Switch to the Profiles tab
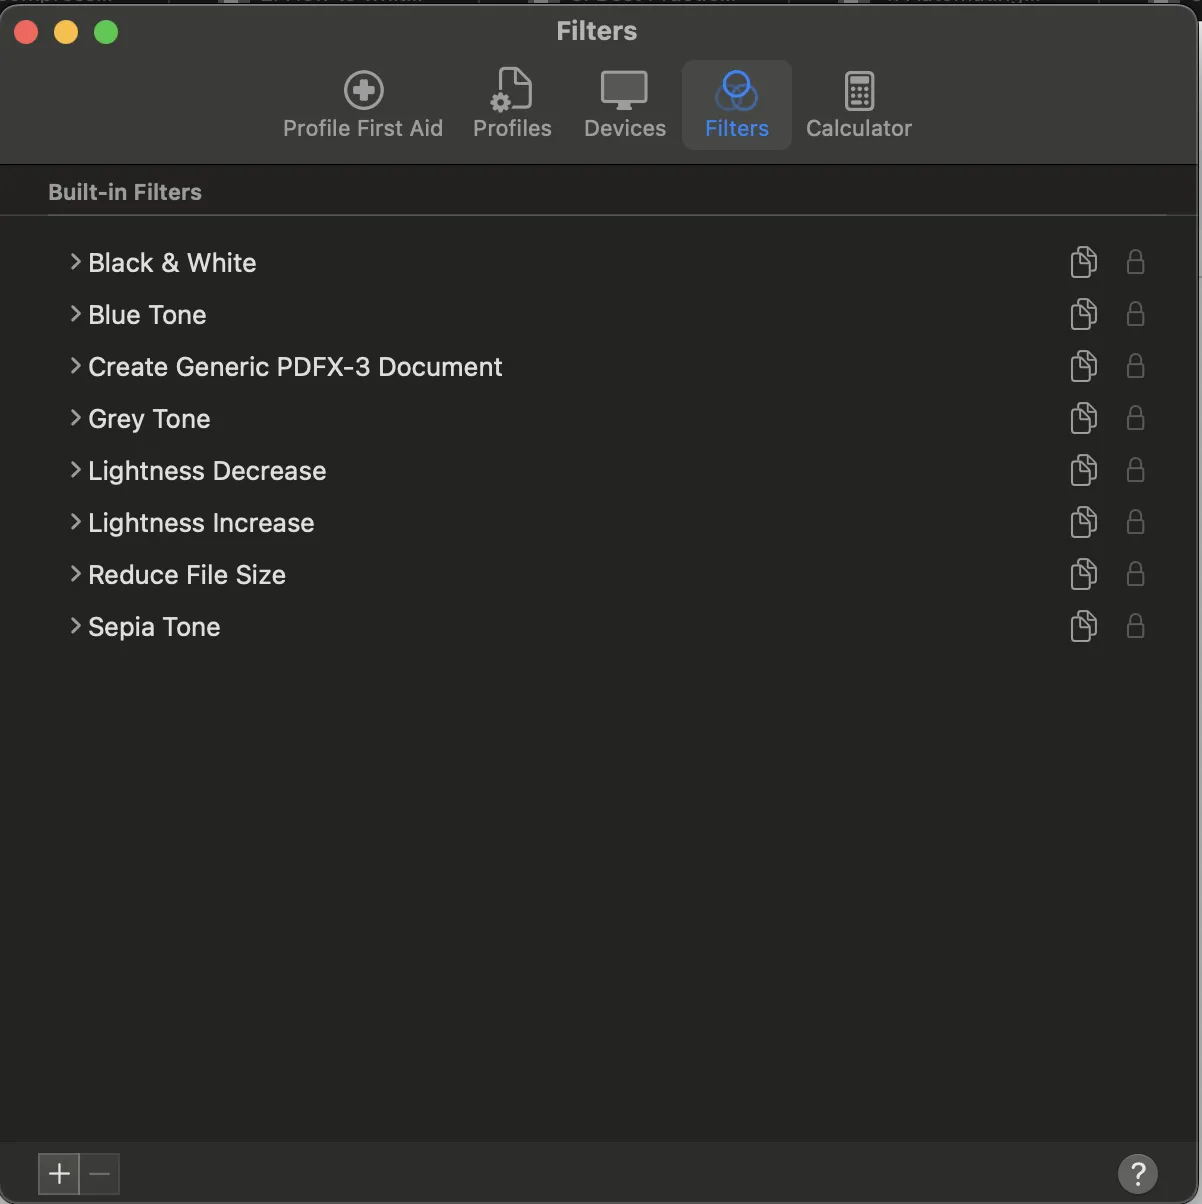1202x1204 pixels. tap(512, 105)
